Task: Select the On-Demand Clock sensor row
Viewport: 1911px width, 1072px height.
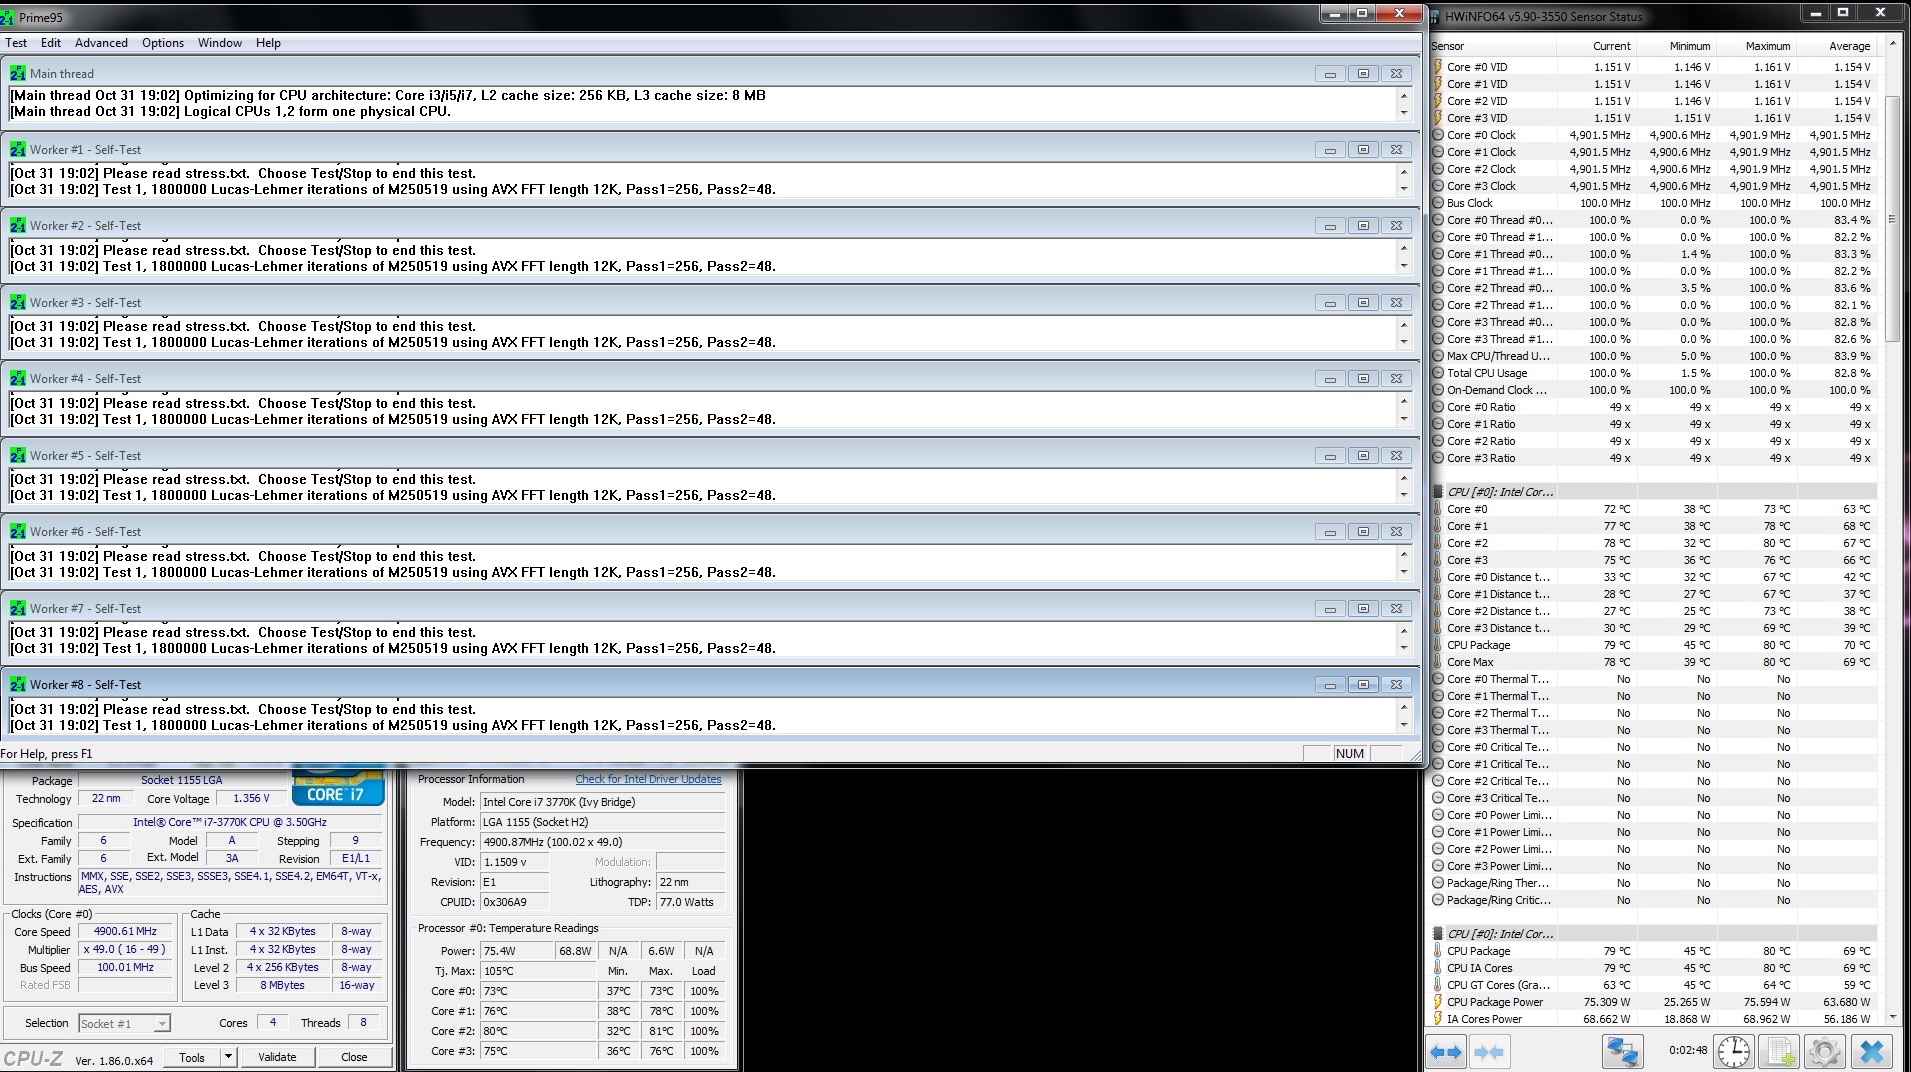Action: [x=1653, y=390]
